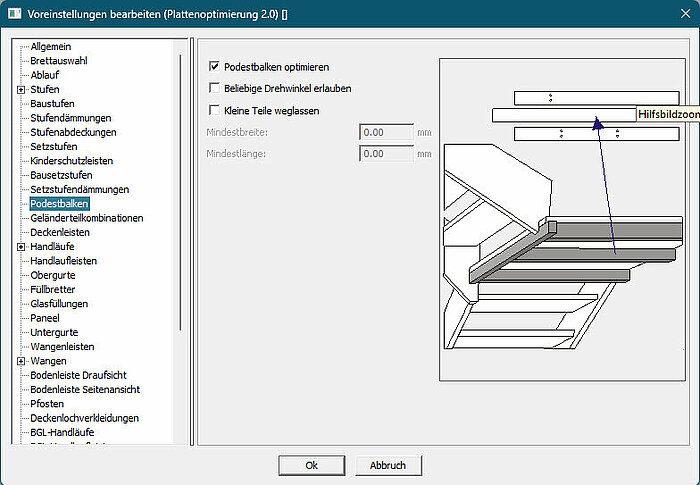Select Baustufen in the tree
The width and height of the screenshot is (700, 485).
[x=52, y=104]
